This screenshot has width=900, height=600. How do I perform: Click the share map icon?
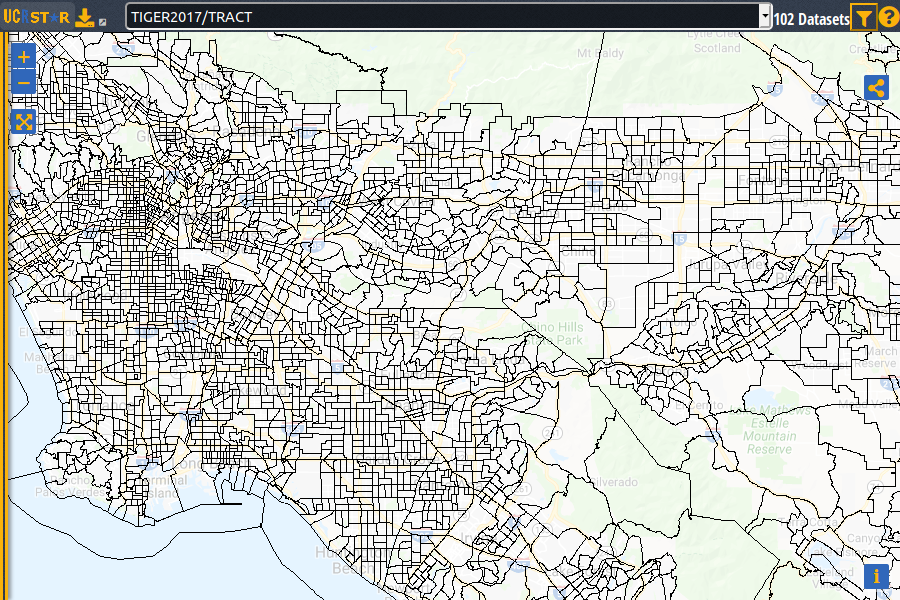tap(876, 88)
